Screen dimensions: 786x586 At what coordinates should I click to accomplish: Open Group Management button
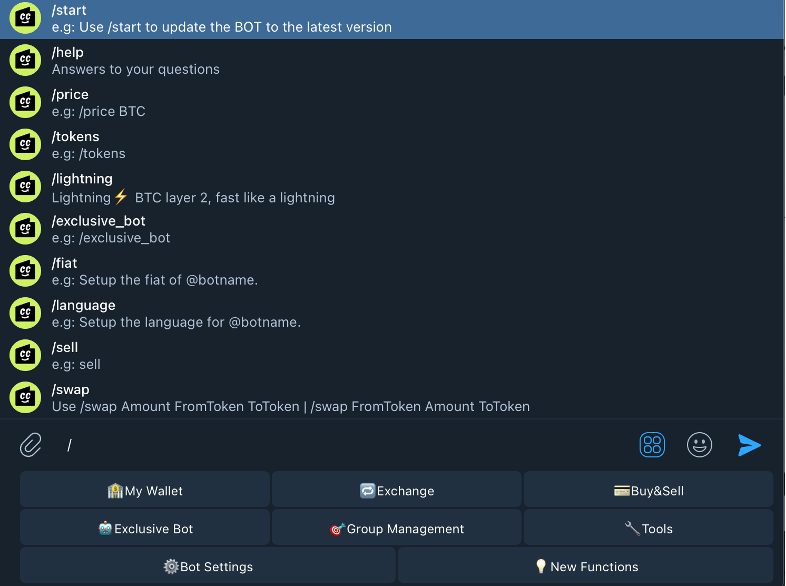tap(397, 529)
